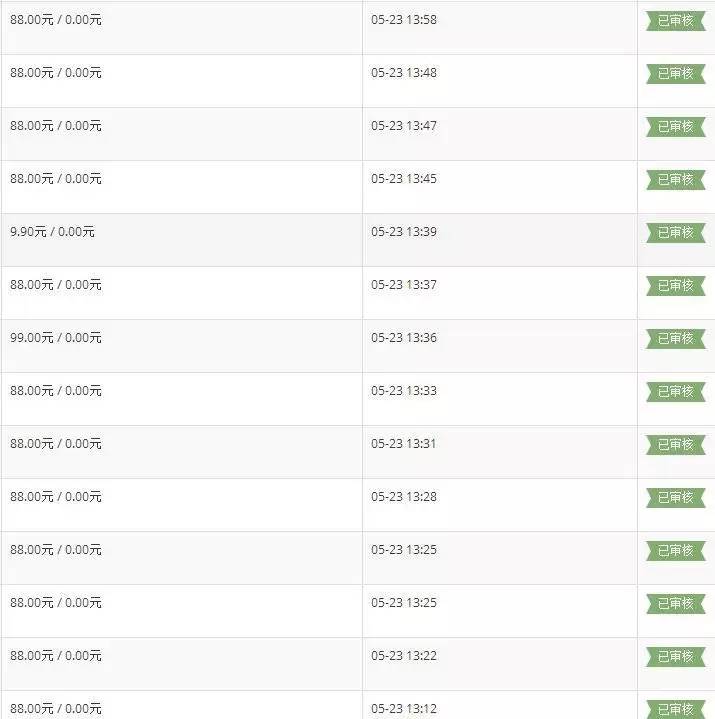Screen dimensions: 715x719
Task: Click the 已审核 badge in the 13:22 row
Action: 675,657
